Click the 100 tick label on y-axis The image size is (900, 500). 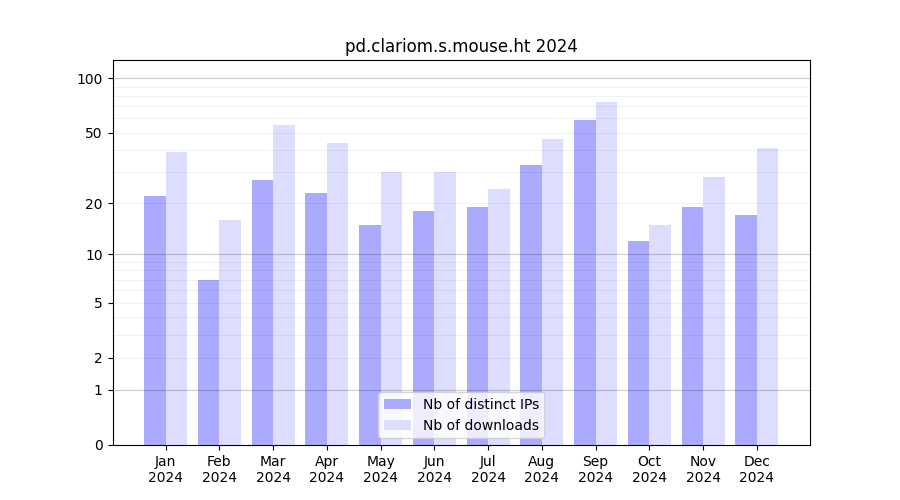(x=91, y=79)
